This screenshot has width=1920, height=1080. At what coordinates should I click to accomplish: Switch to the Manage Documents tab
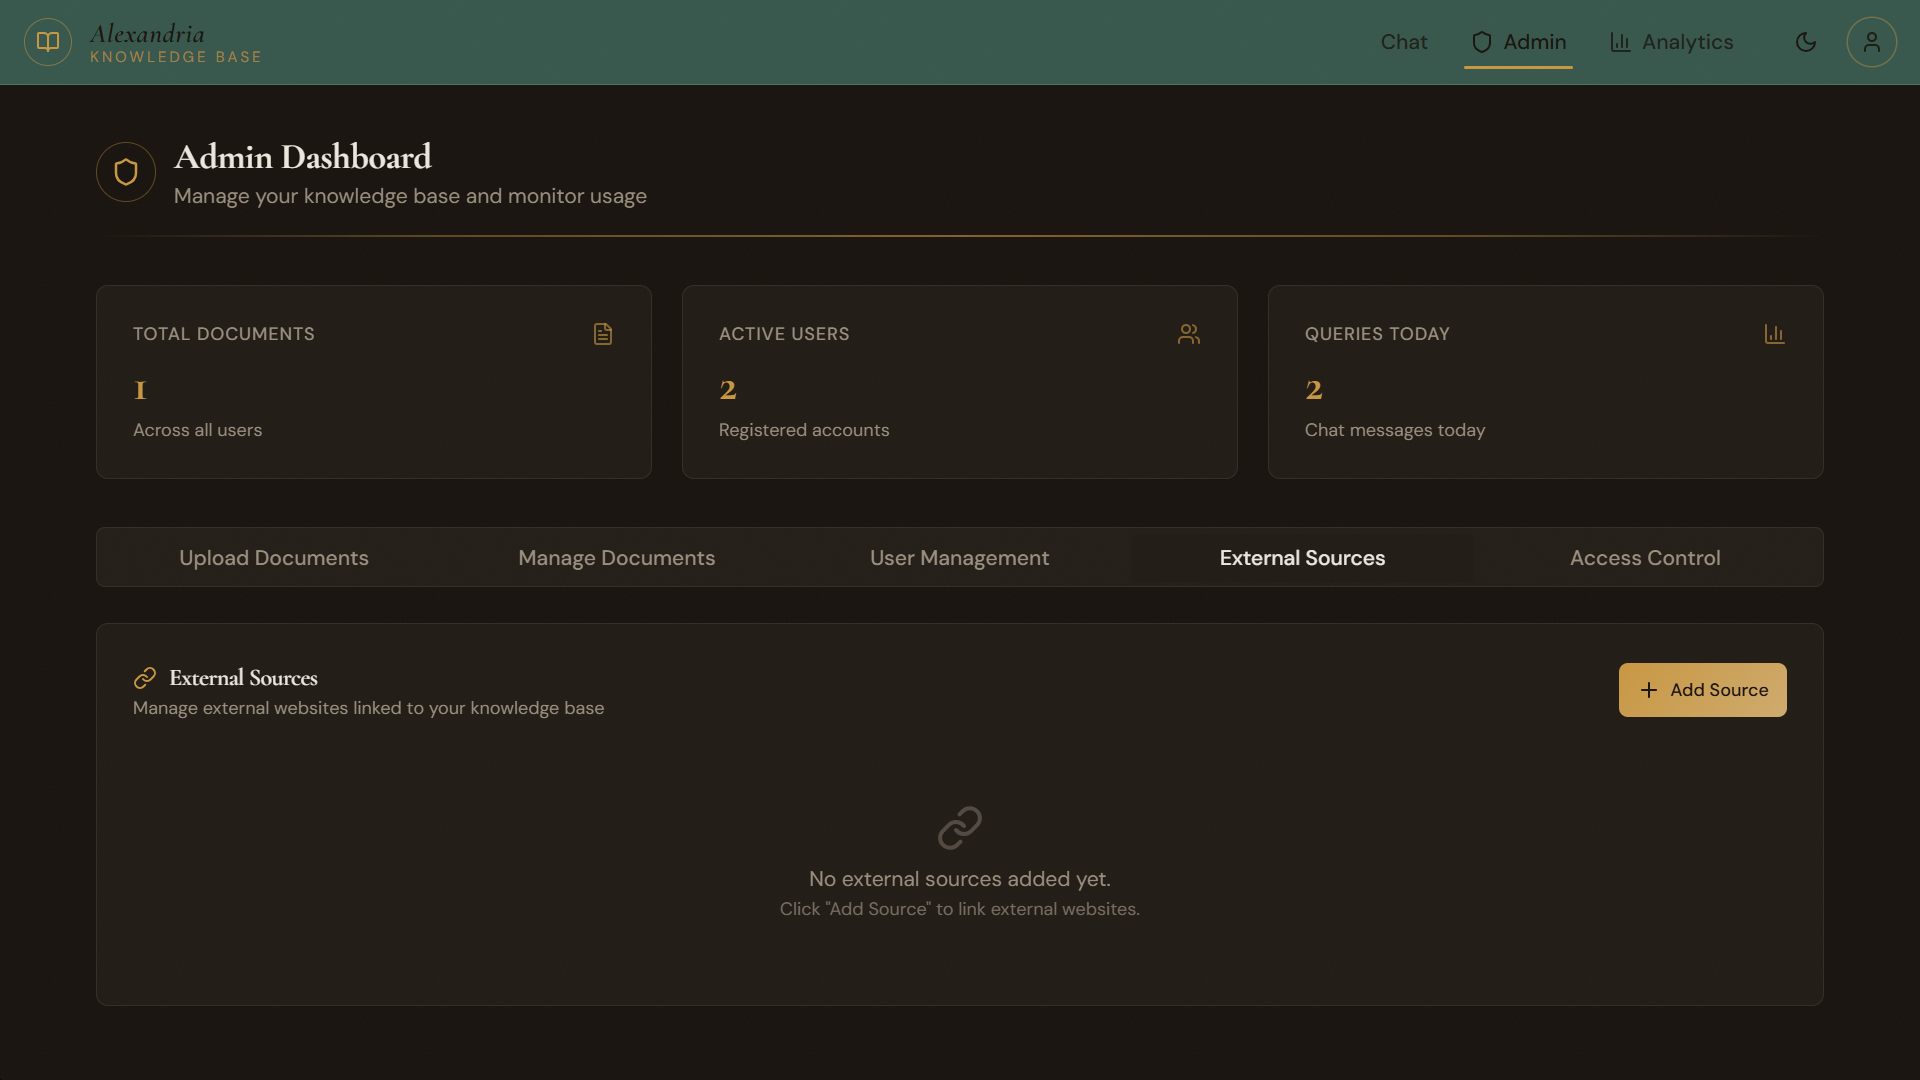point(617,558)
